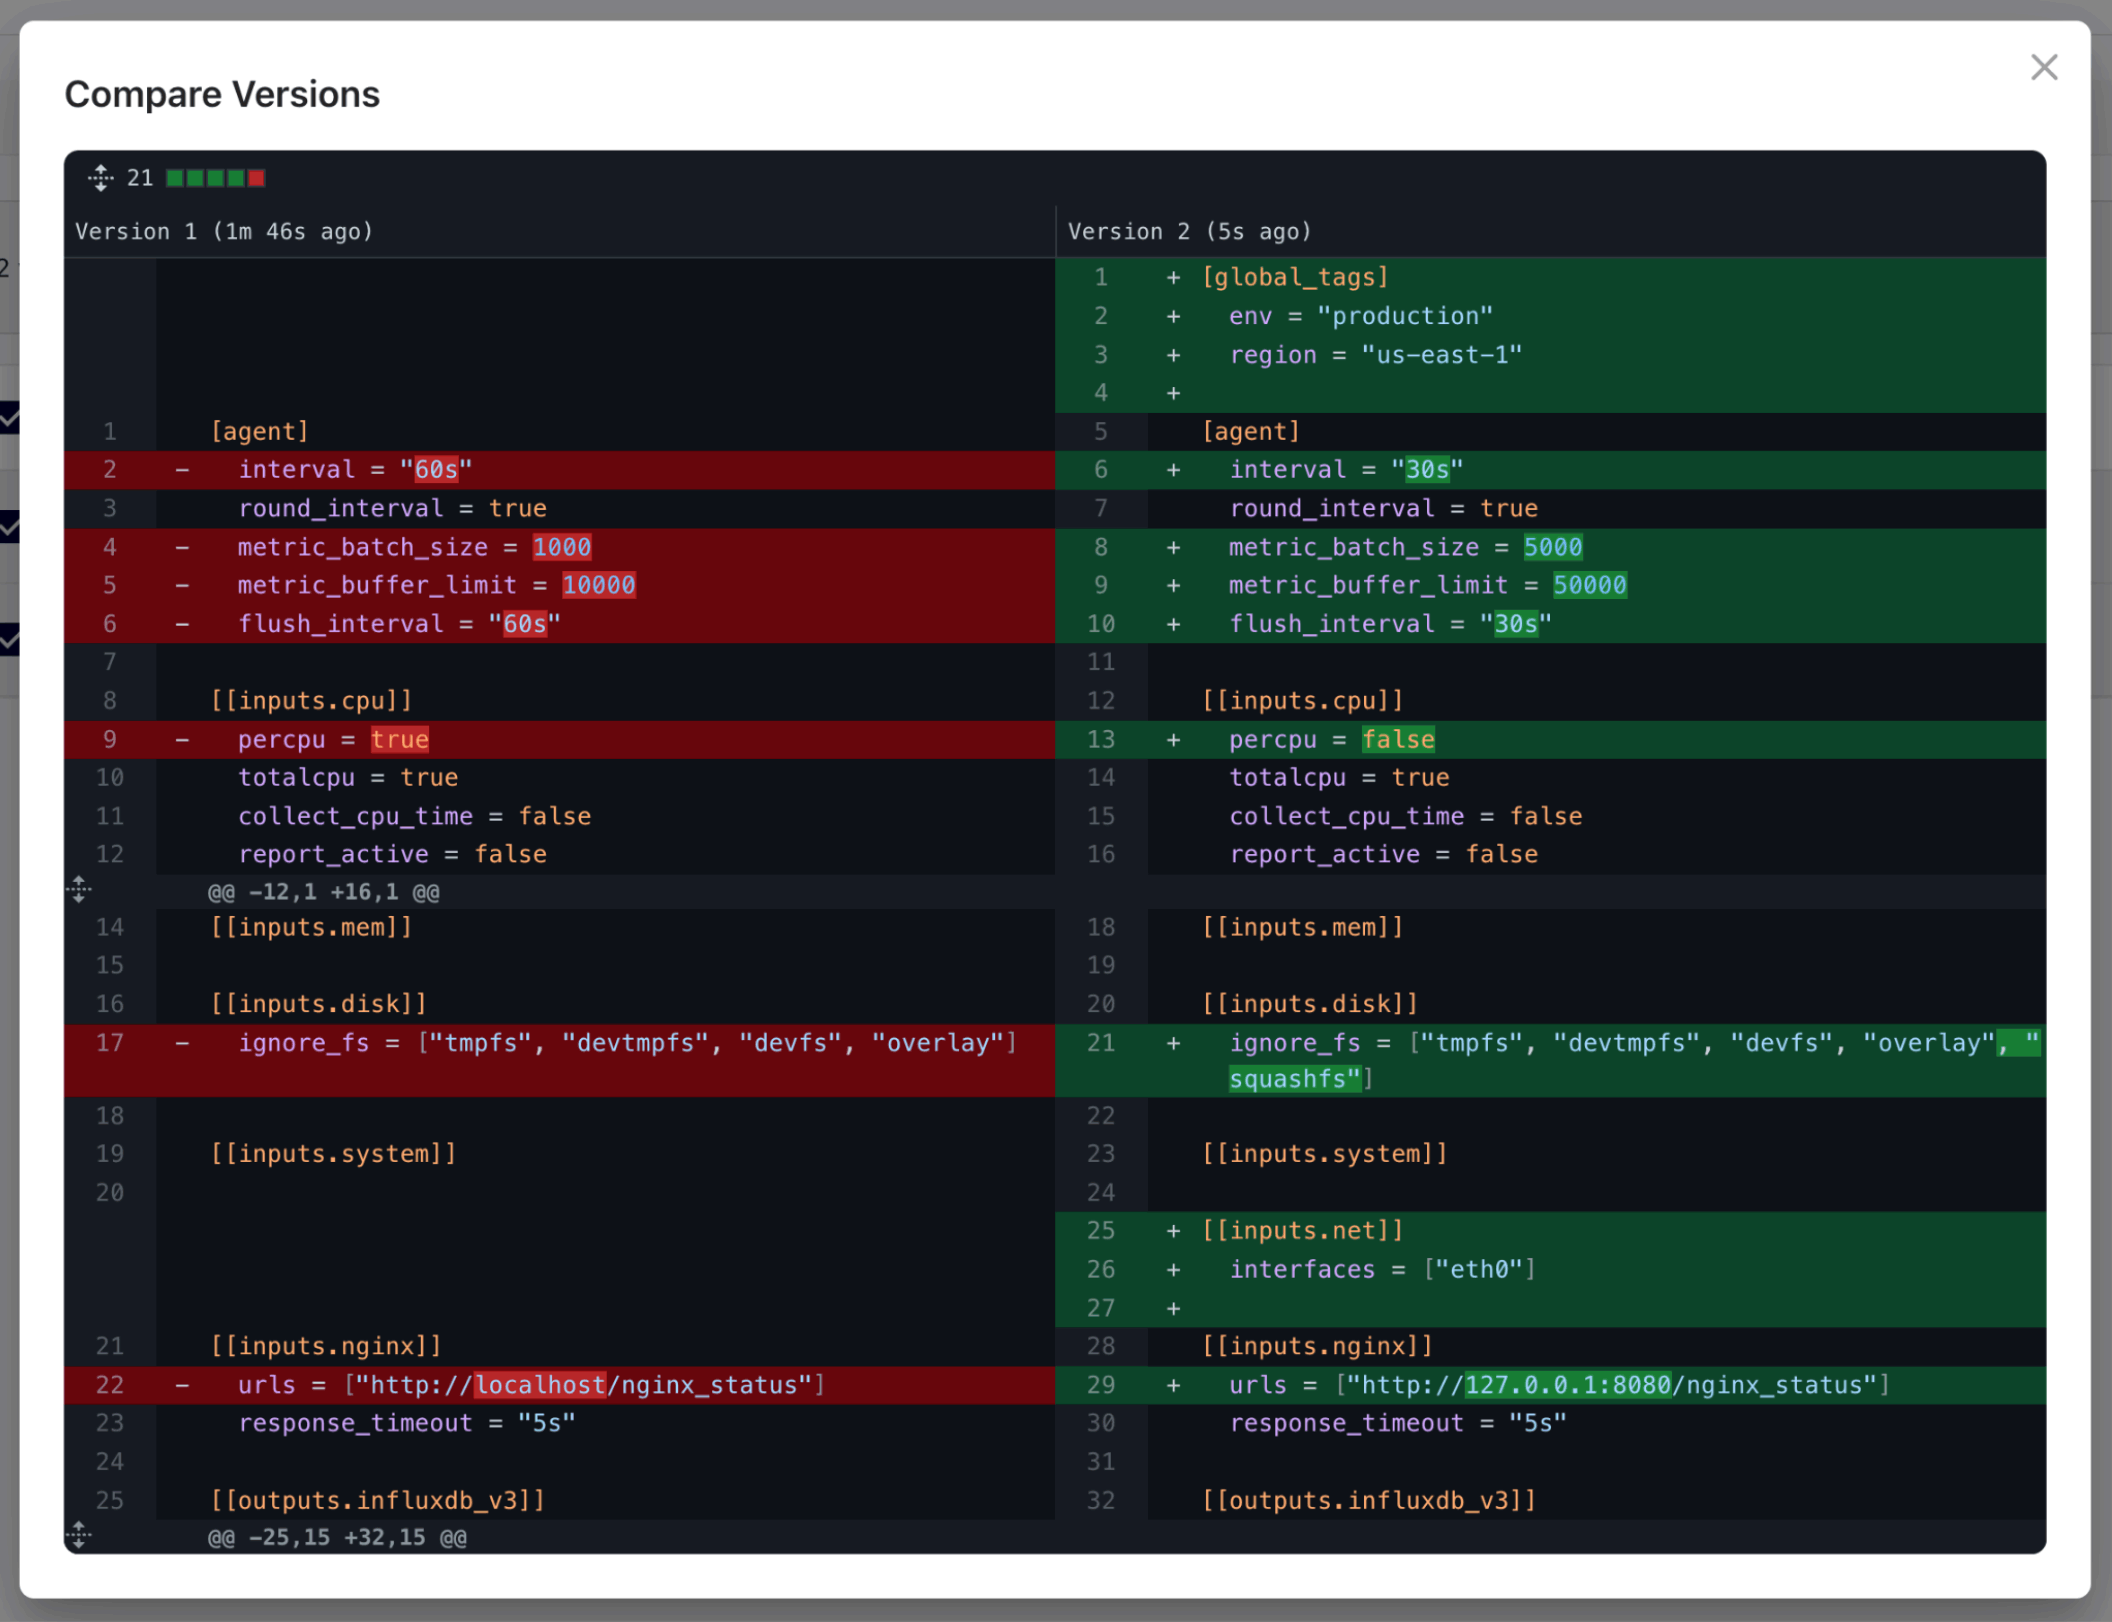Click collect_cpu_time = false in Version 2 pane
Screen dimensions: 2112x1622
pos(1406,816)
